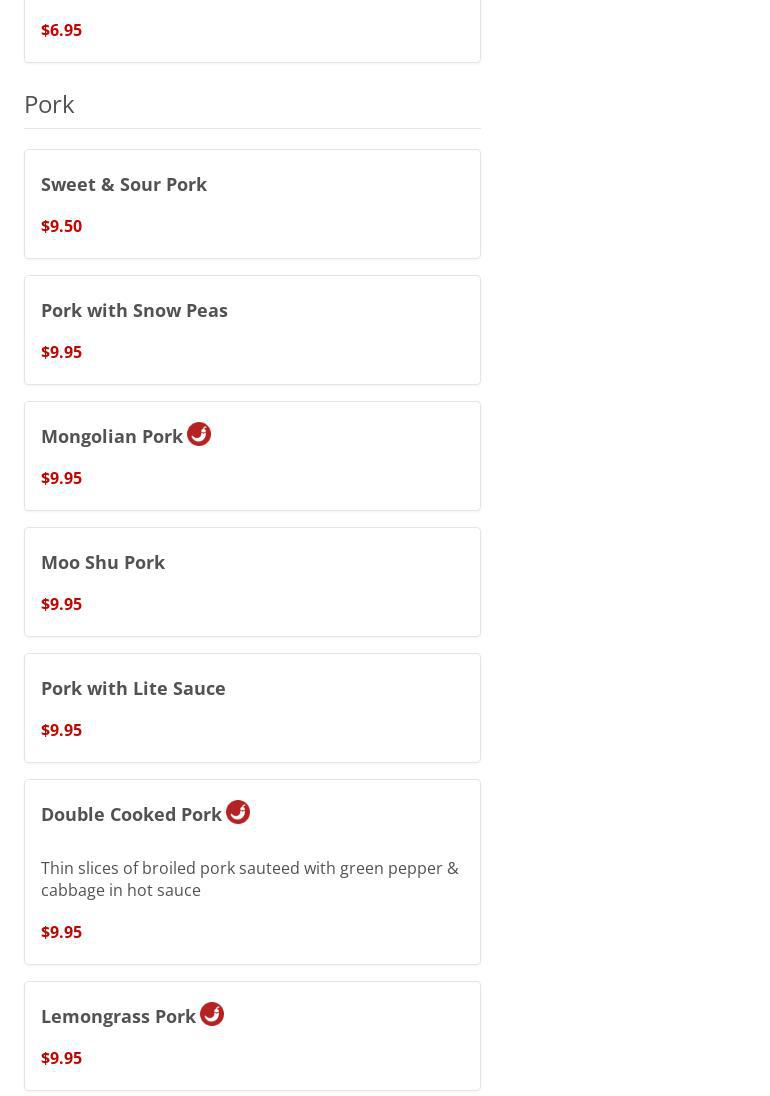The width and height of the screenshot is (770, 1096).
Task: Select Pork with Lite Sauce
Action: point(133,688)
